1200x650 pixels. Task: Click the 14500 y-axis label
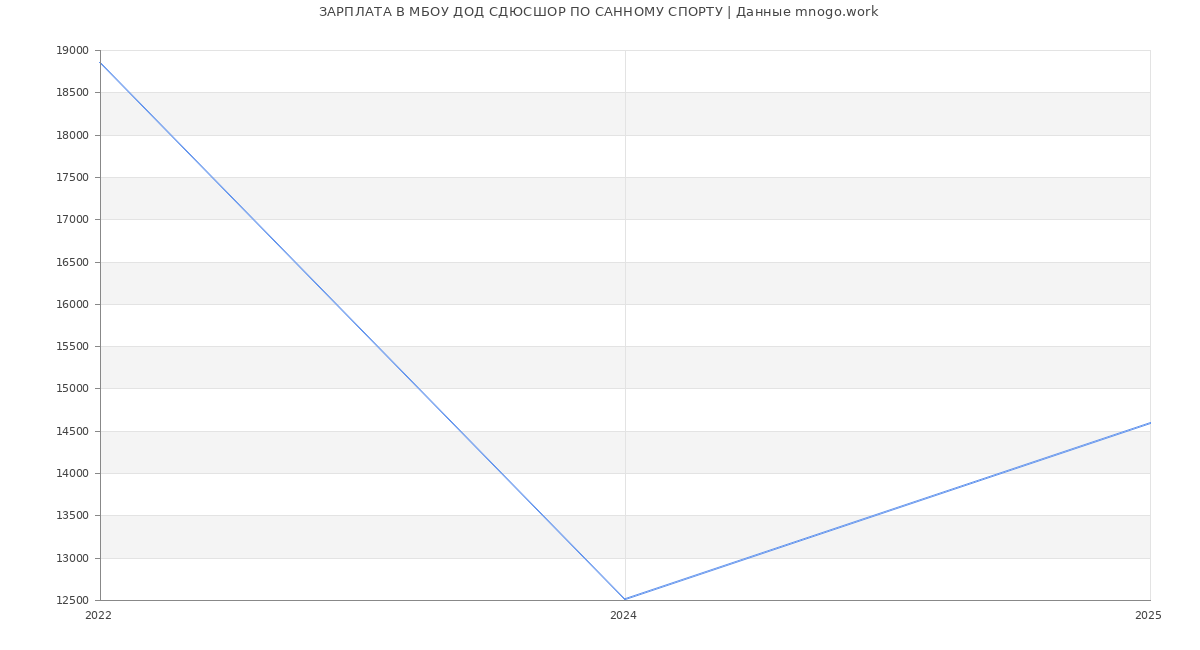tap(72, 432)
